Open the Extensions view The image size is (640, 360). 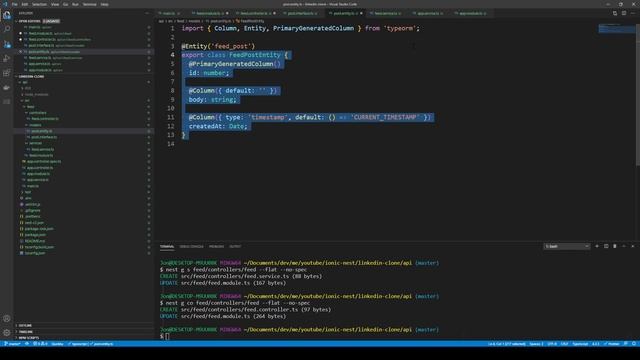coord(7,73)
